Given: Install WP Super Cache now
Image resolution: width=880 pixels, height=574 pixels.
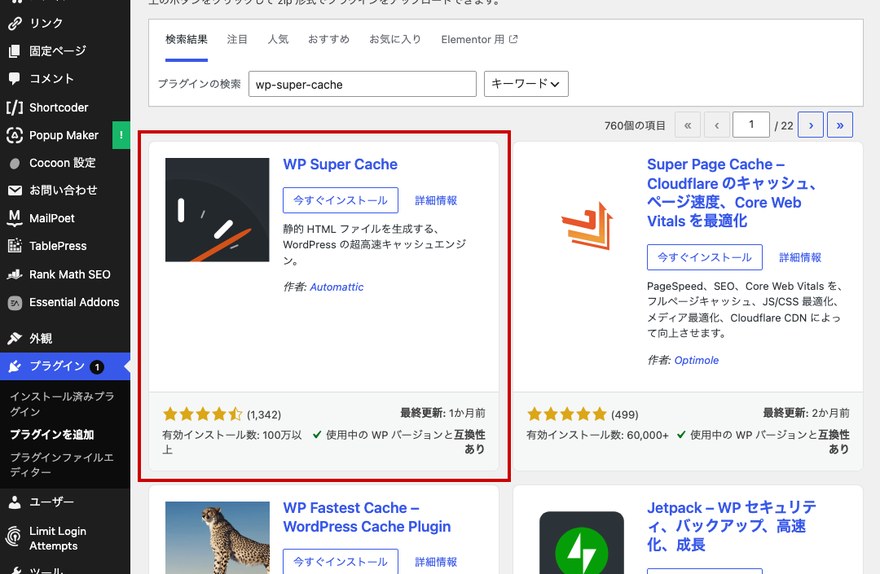Looking at the screenshot, I should [x=341, y=200].
